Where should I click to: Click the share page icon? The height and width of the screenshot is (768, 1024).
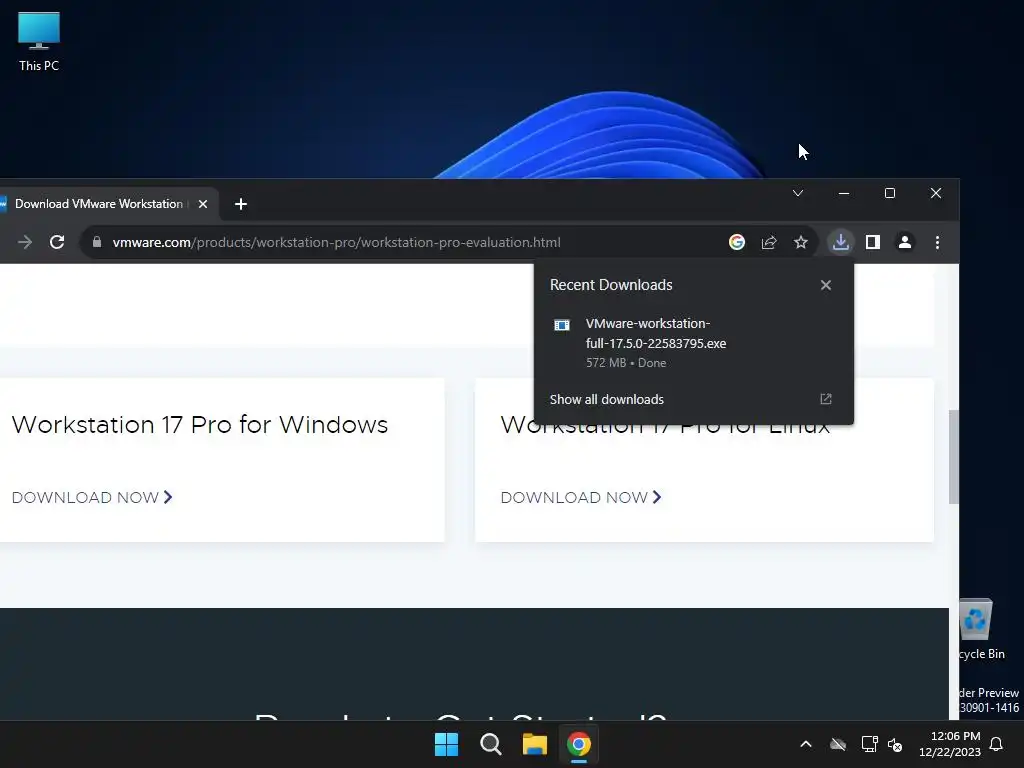click(x=769, y=242)
